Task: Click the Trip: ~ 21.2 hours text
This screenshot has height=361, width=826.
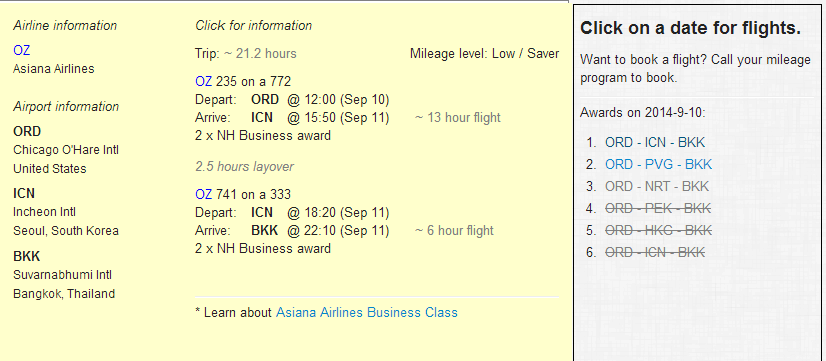Action: 245,54
